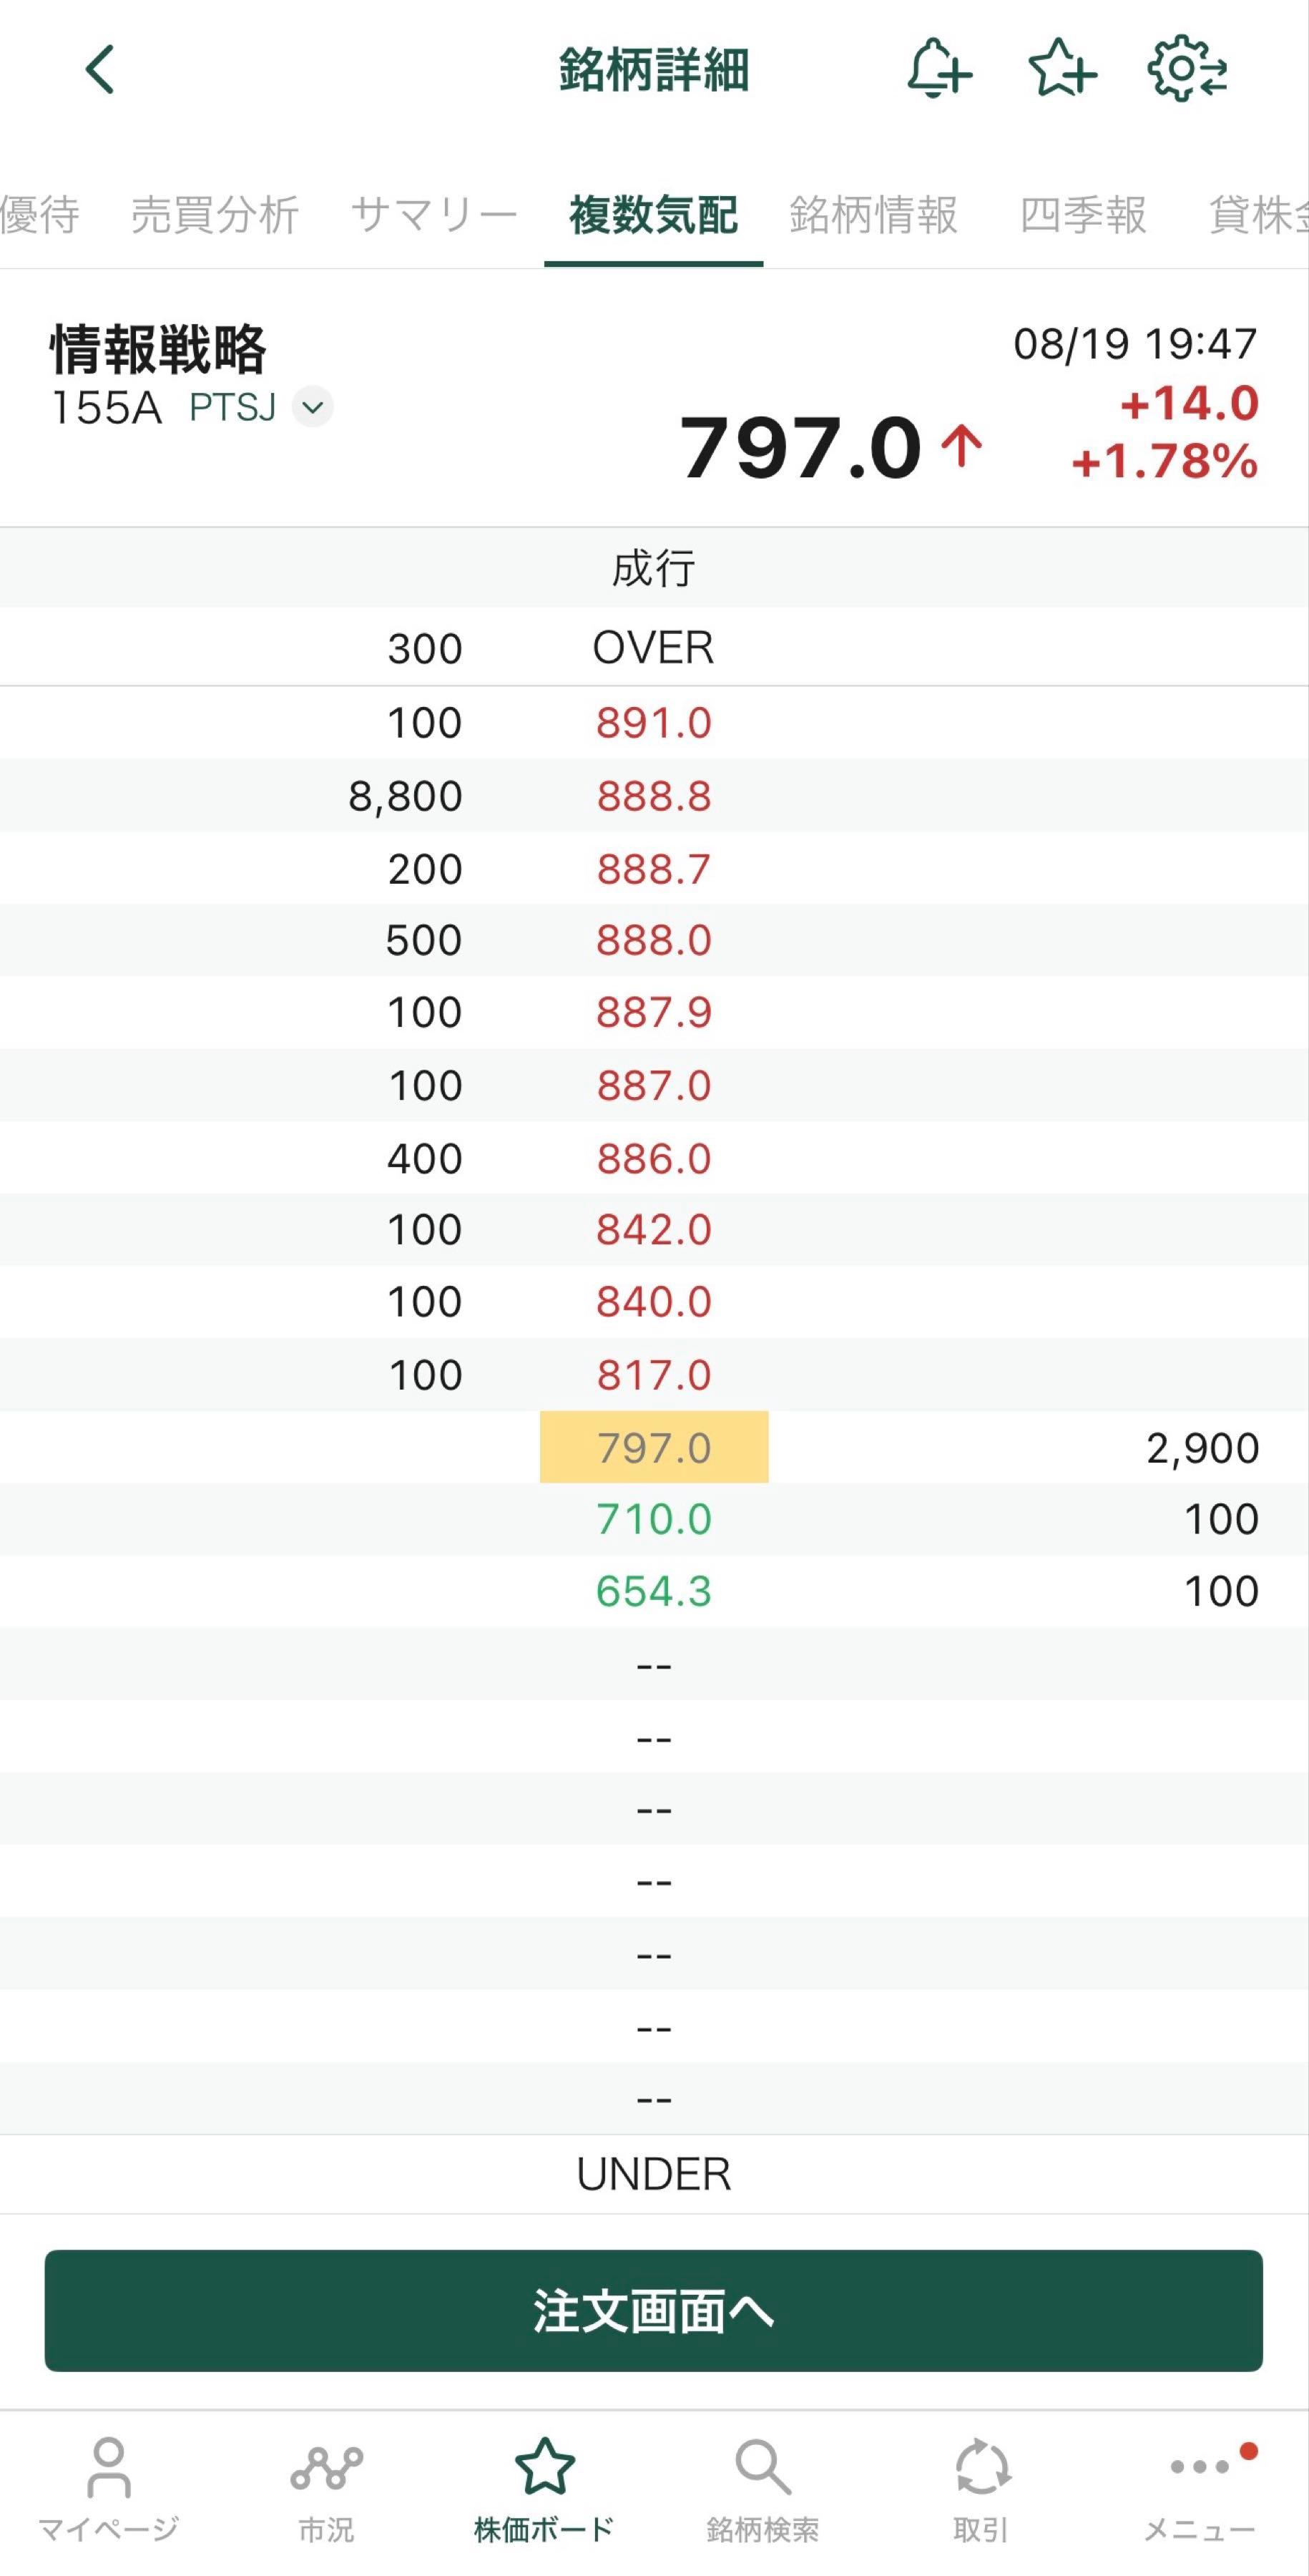Image resolution: width=1309 pixels, height=2576 pixels.
Task: Add a price alert with bell icon
Action: pyautogui.click(x=938, y=69)
